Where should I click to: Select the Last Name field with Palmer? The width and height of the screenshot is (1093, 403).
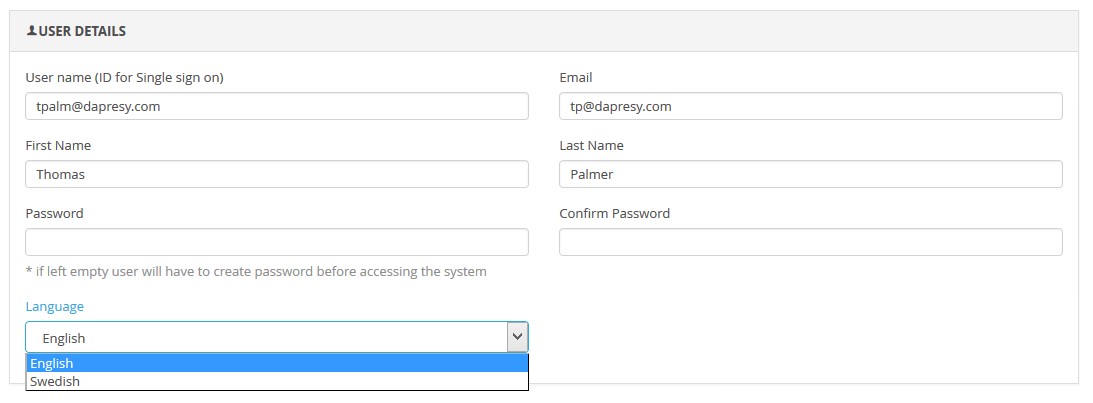point(810,174)
